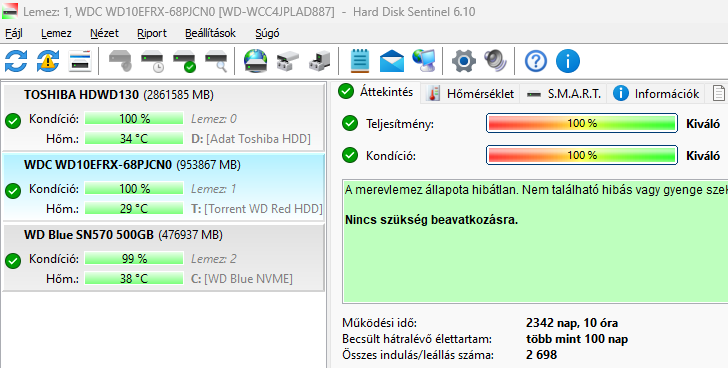
Task: Open the blue notepad report icon
Action: 360,61
